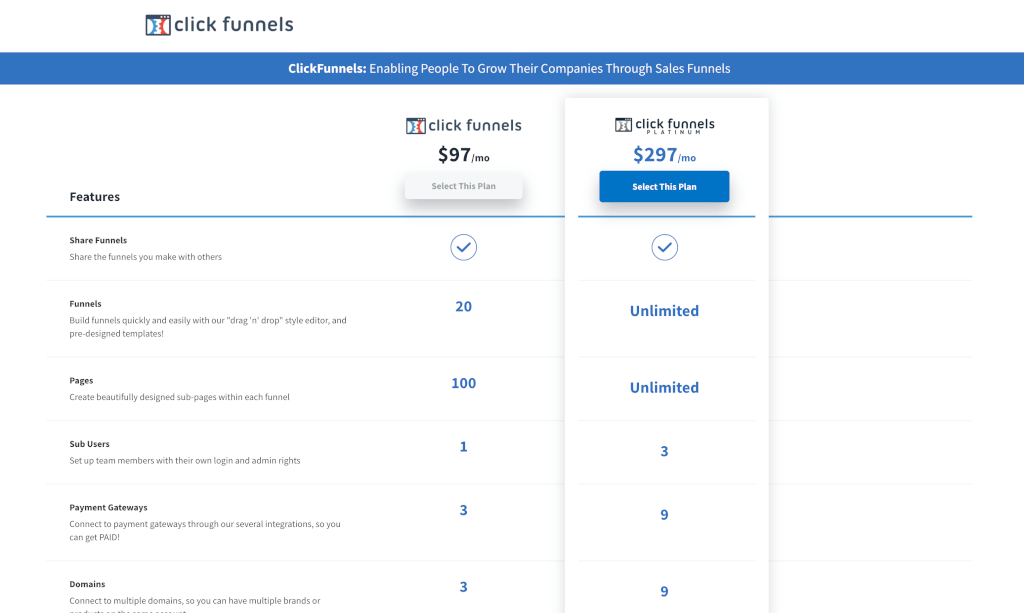Click Unlimited value in Funnels row
Image resolution: width=1024 pixels, height=613 pixels.
point(664,311)
